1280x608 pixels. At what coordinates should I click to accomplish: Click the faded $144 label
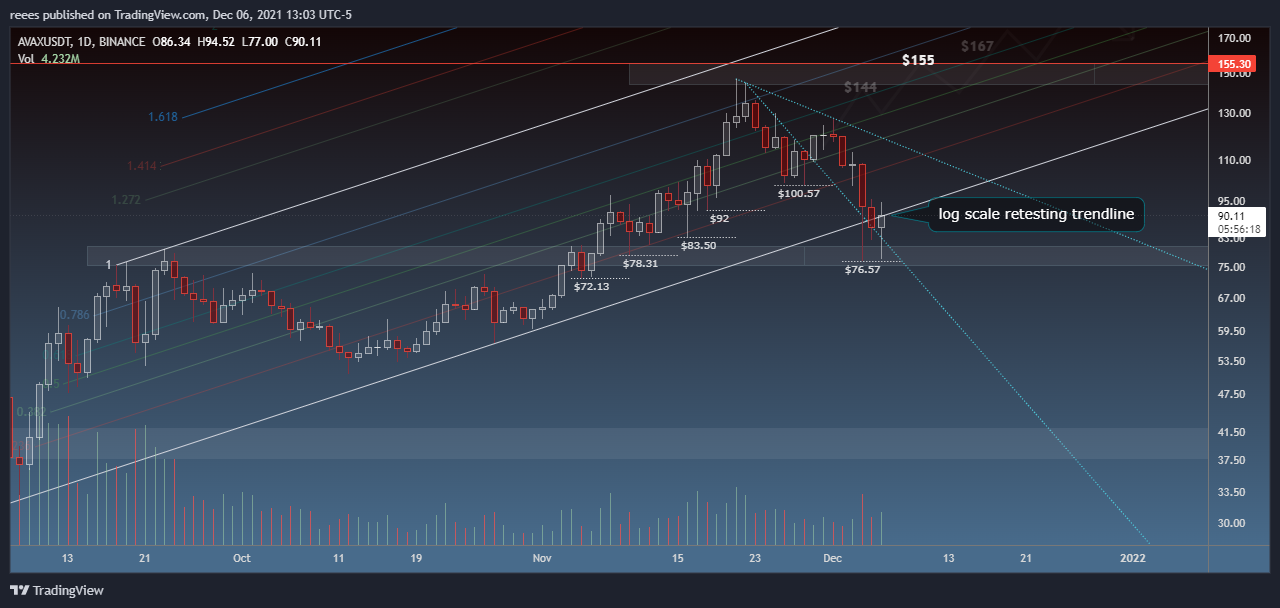pyautogui.click(x=860, y=88)
